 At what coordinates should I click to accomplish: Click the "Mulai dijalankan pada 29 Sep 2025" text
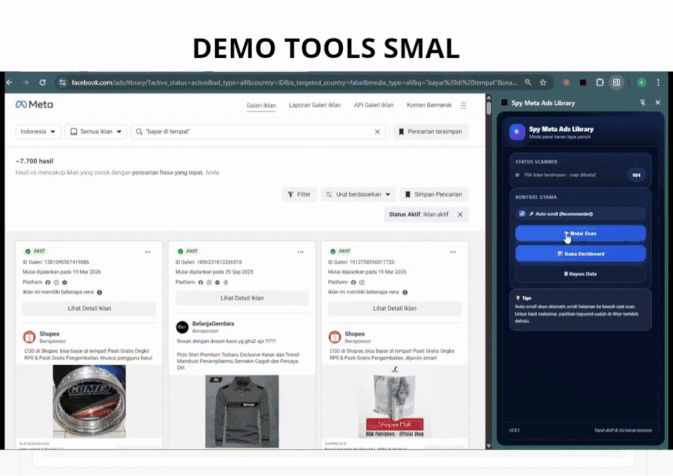tap(214, 272)
